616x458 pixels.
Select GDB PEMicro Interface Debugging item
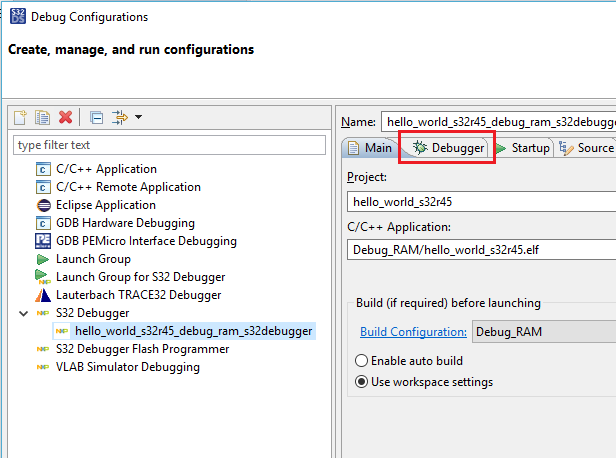click(x=146, y=241)
